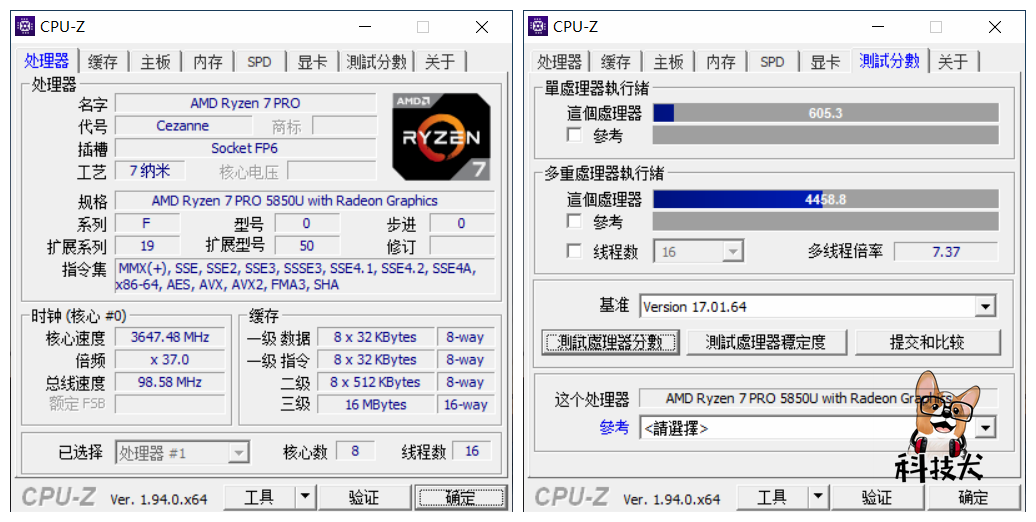This screenshot has width=1036, height=522.
Task: Click the 线程数 value 16 in left window
Action: [472, 451]
